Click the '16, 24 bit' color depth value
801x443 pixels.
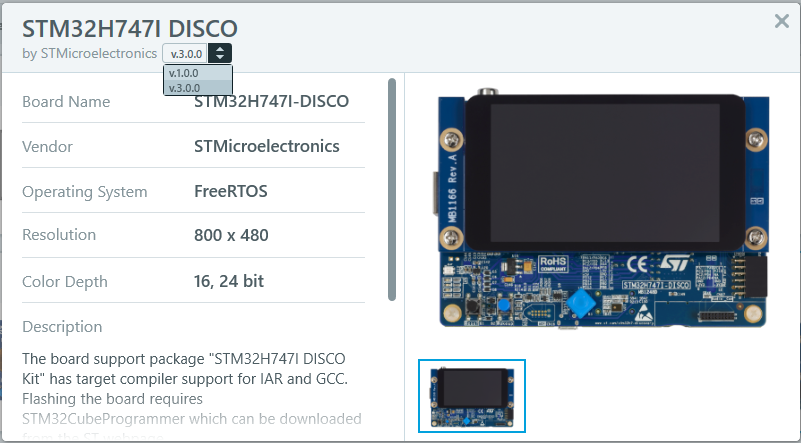tap(229, 281)
